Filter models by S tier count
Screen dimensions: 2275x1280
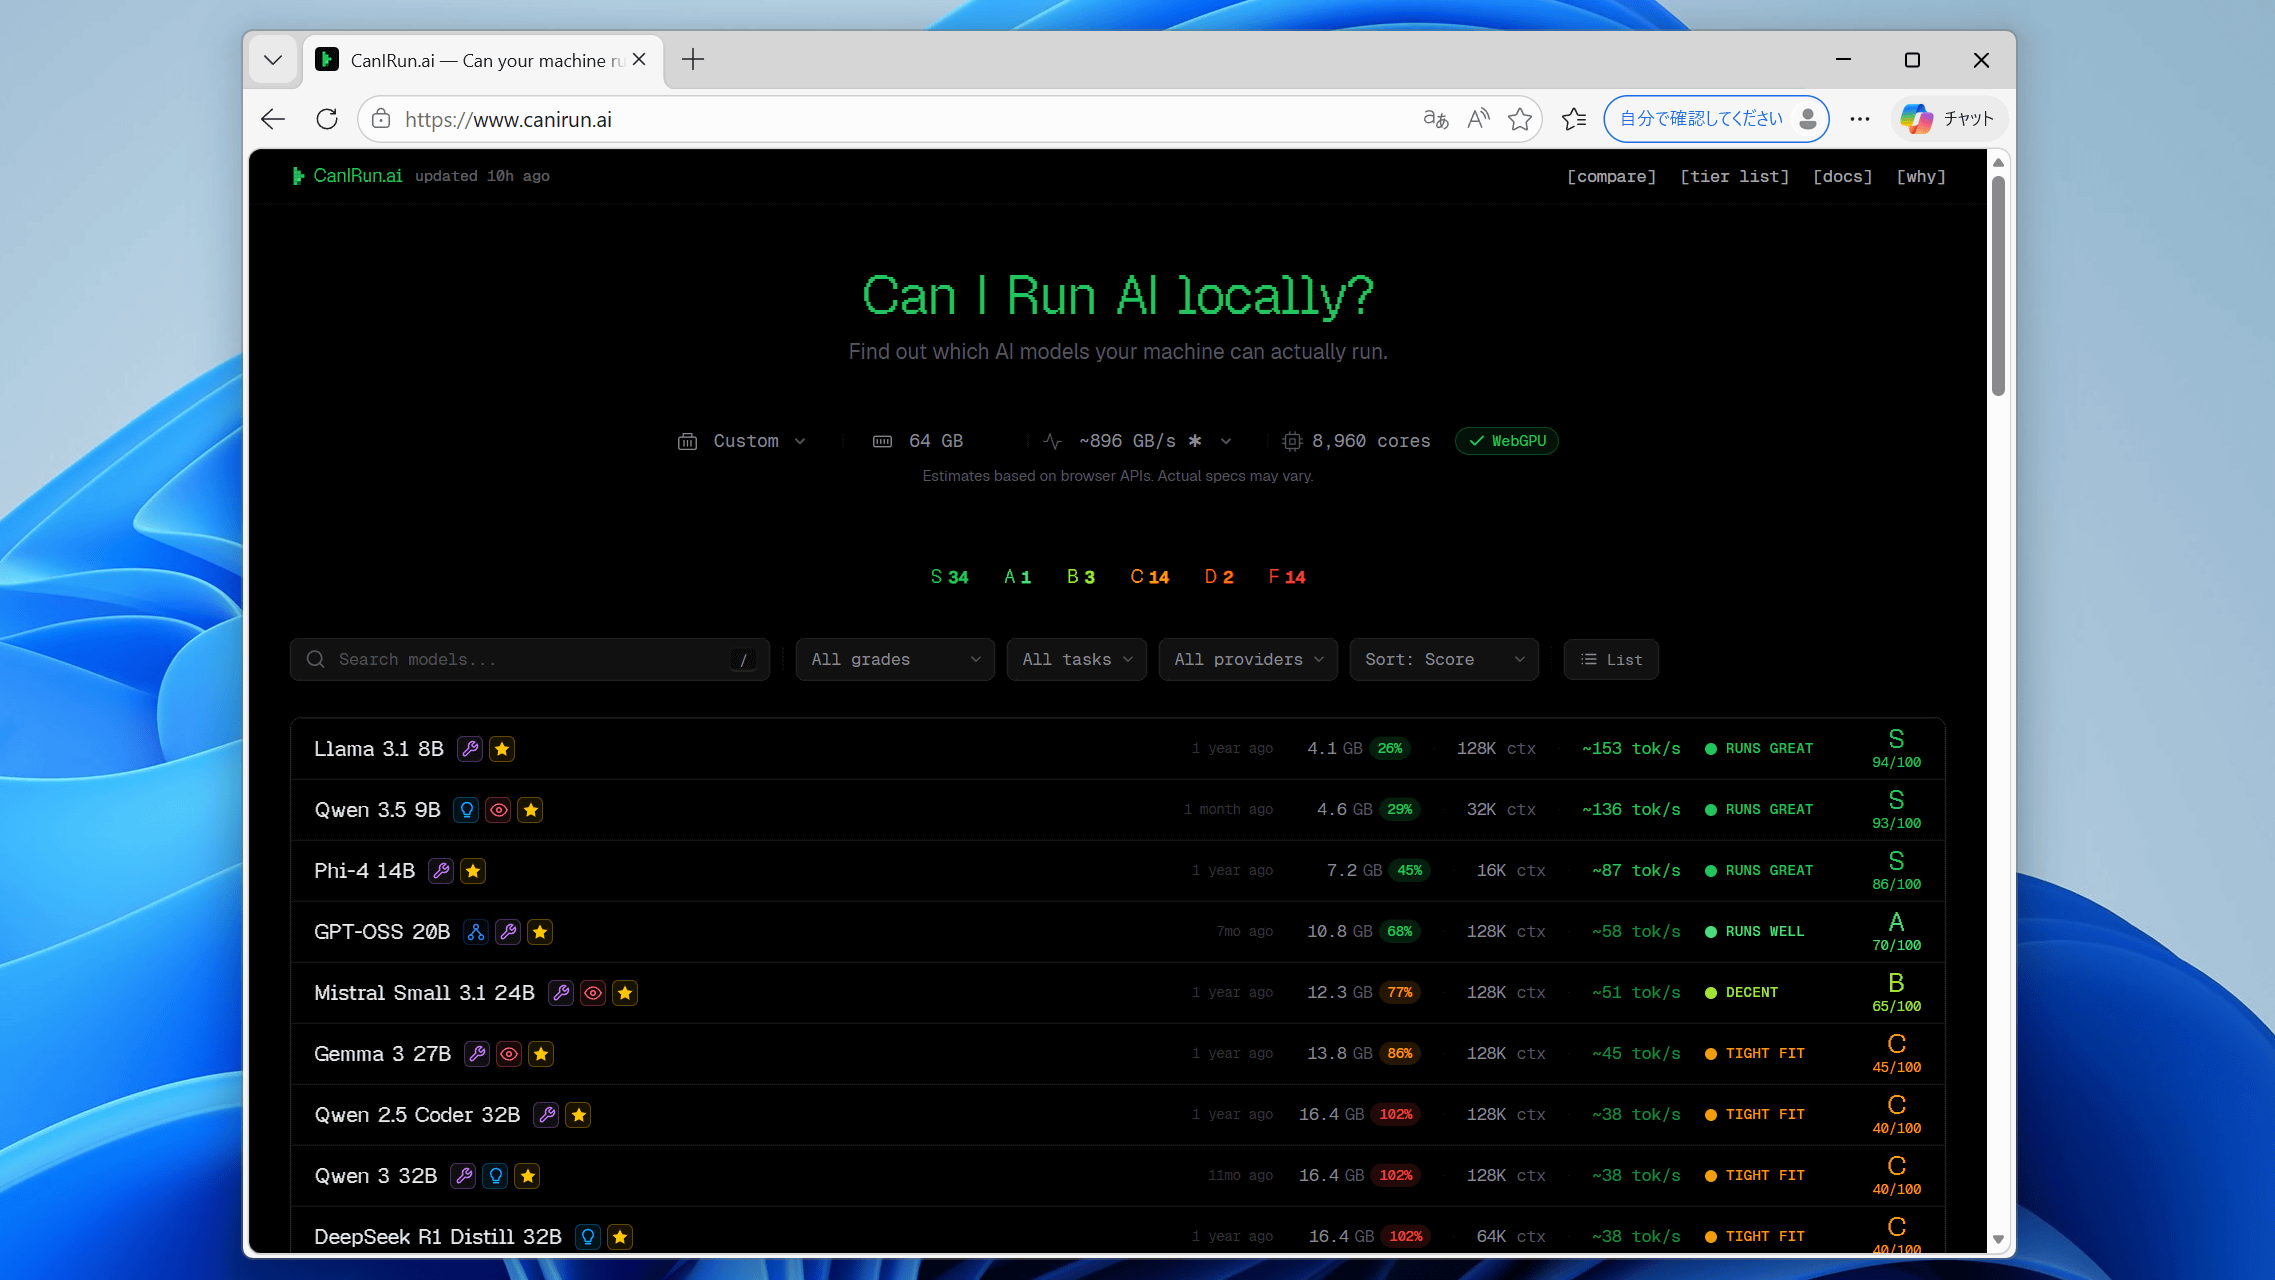(x=949, y=577)
